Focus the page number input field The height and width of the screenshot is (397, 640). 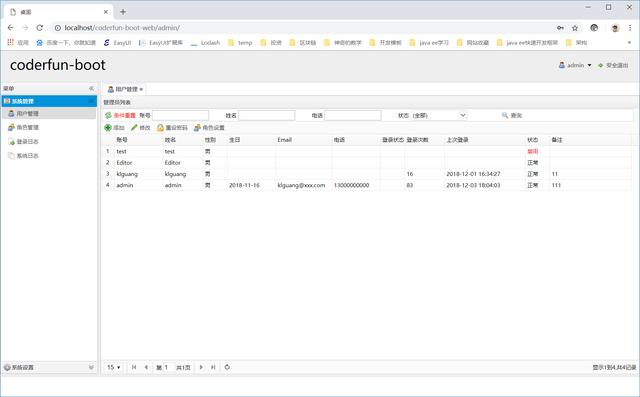[x=169, y=367]
